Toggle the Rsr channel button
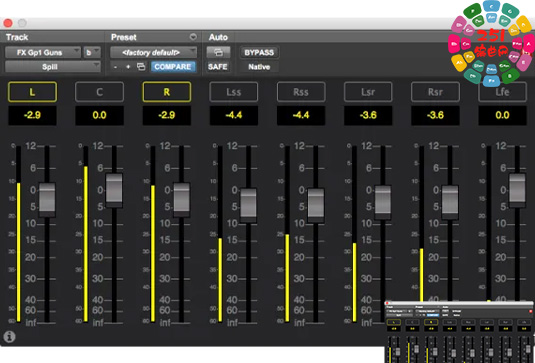The width and height of the screenshot is (535, 363). click(x=435, y=92)
